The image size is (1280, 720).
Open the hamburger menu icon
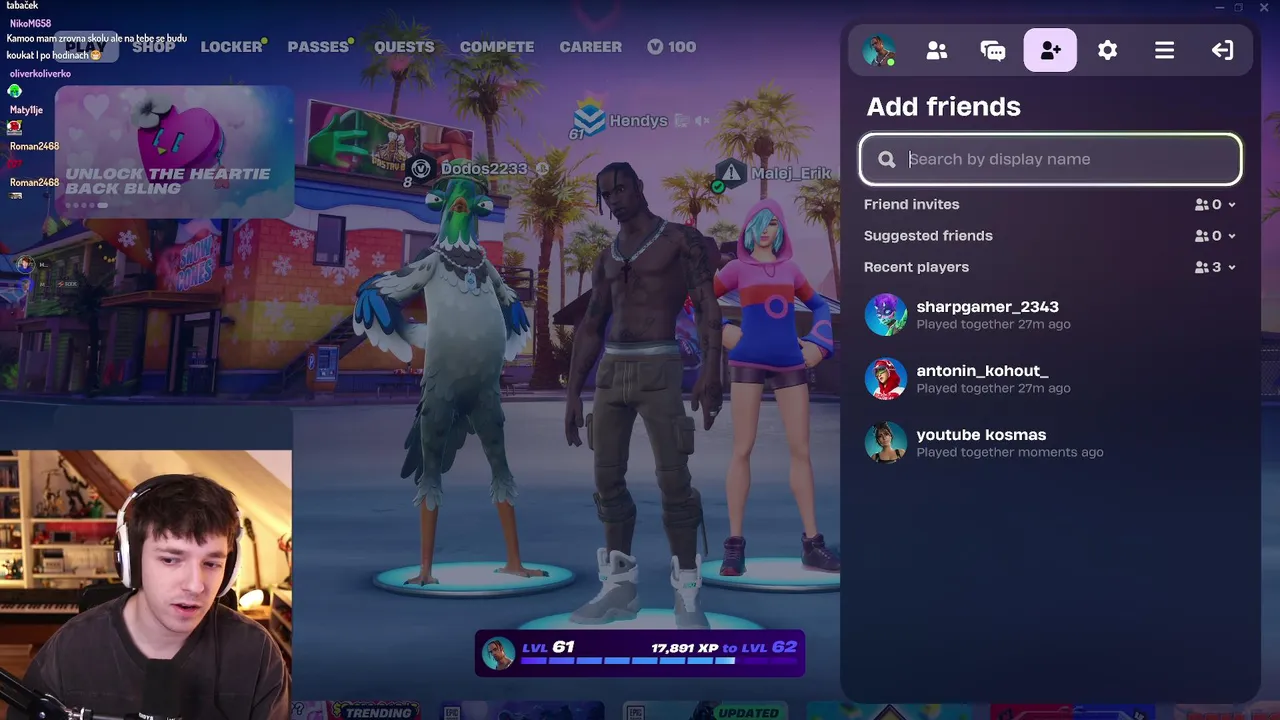pyautogui.click(x=1164, y=50)
